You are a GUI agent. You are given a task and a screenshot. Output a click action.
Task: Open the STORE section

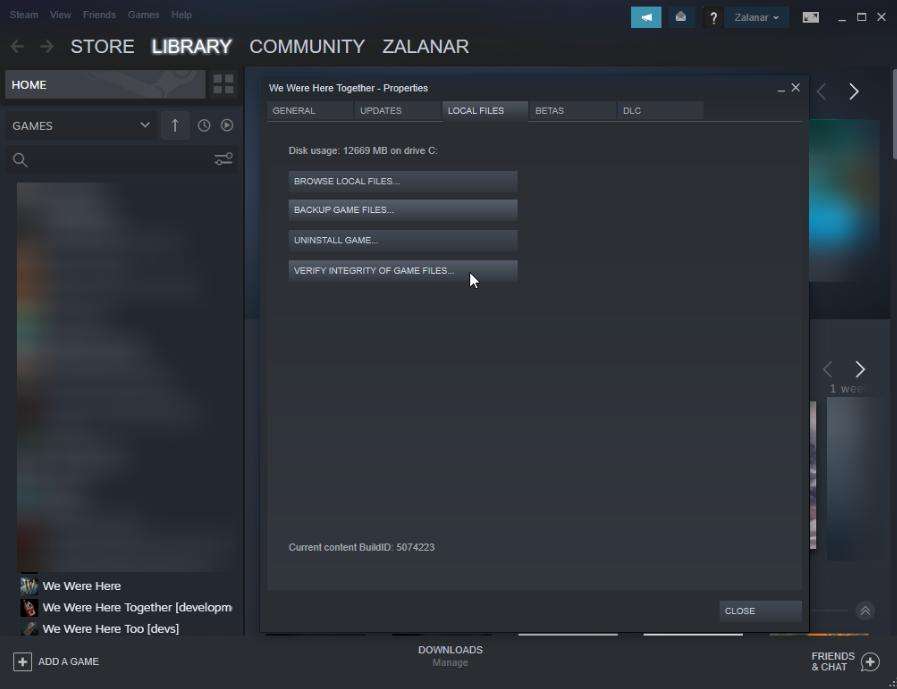click(102, 46)
